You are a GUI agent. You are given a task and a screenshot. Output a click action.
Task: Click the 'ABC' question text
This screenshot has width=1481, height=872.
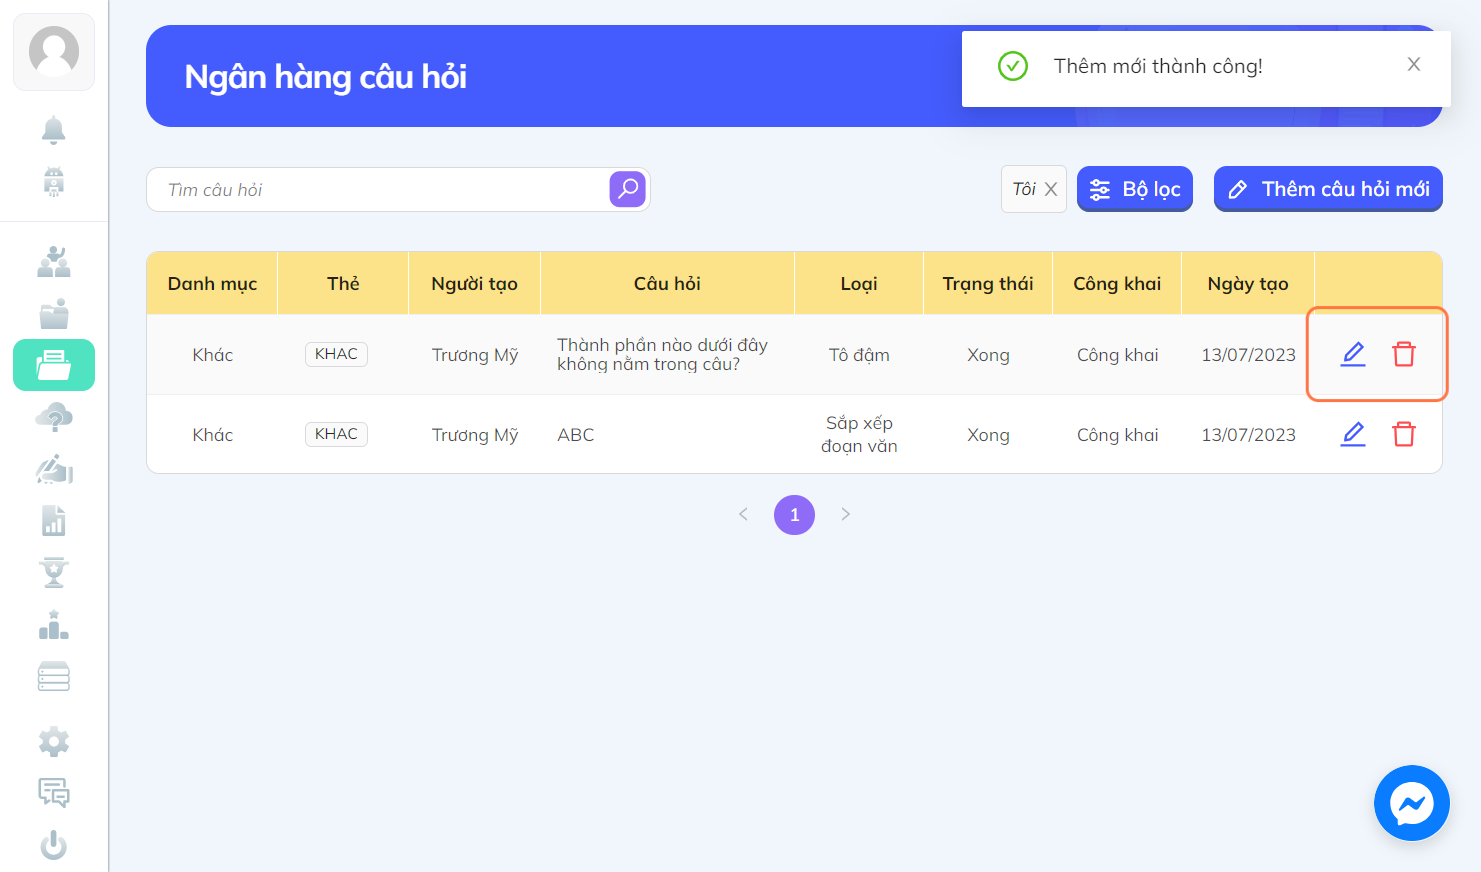click(x=576, y=435)
